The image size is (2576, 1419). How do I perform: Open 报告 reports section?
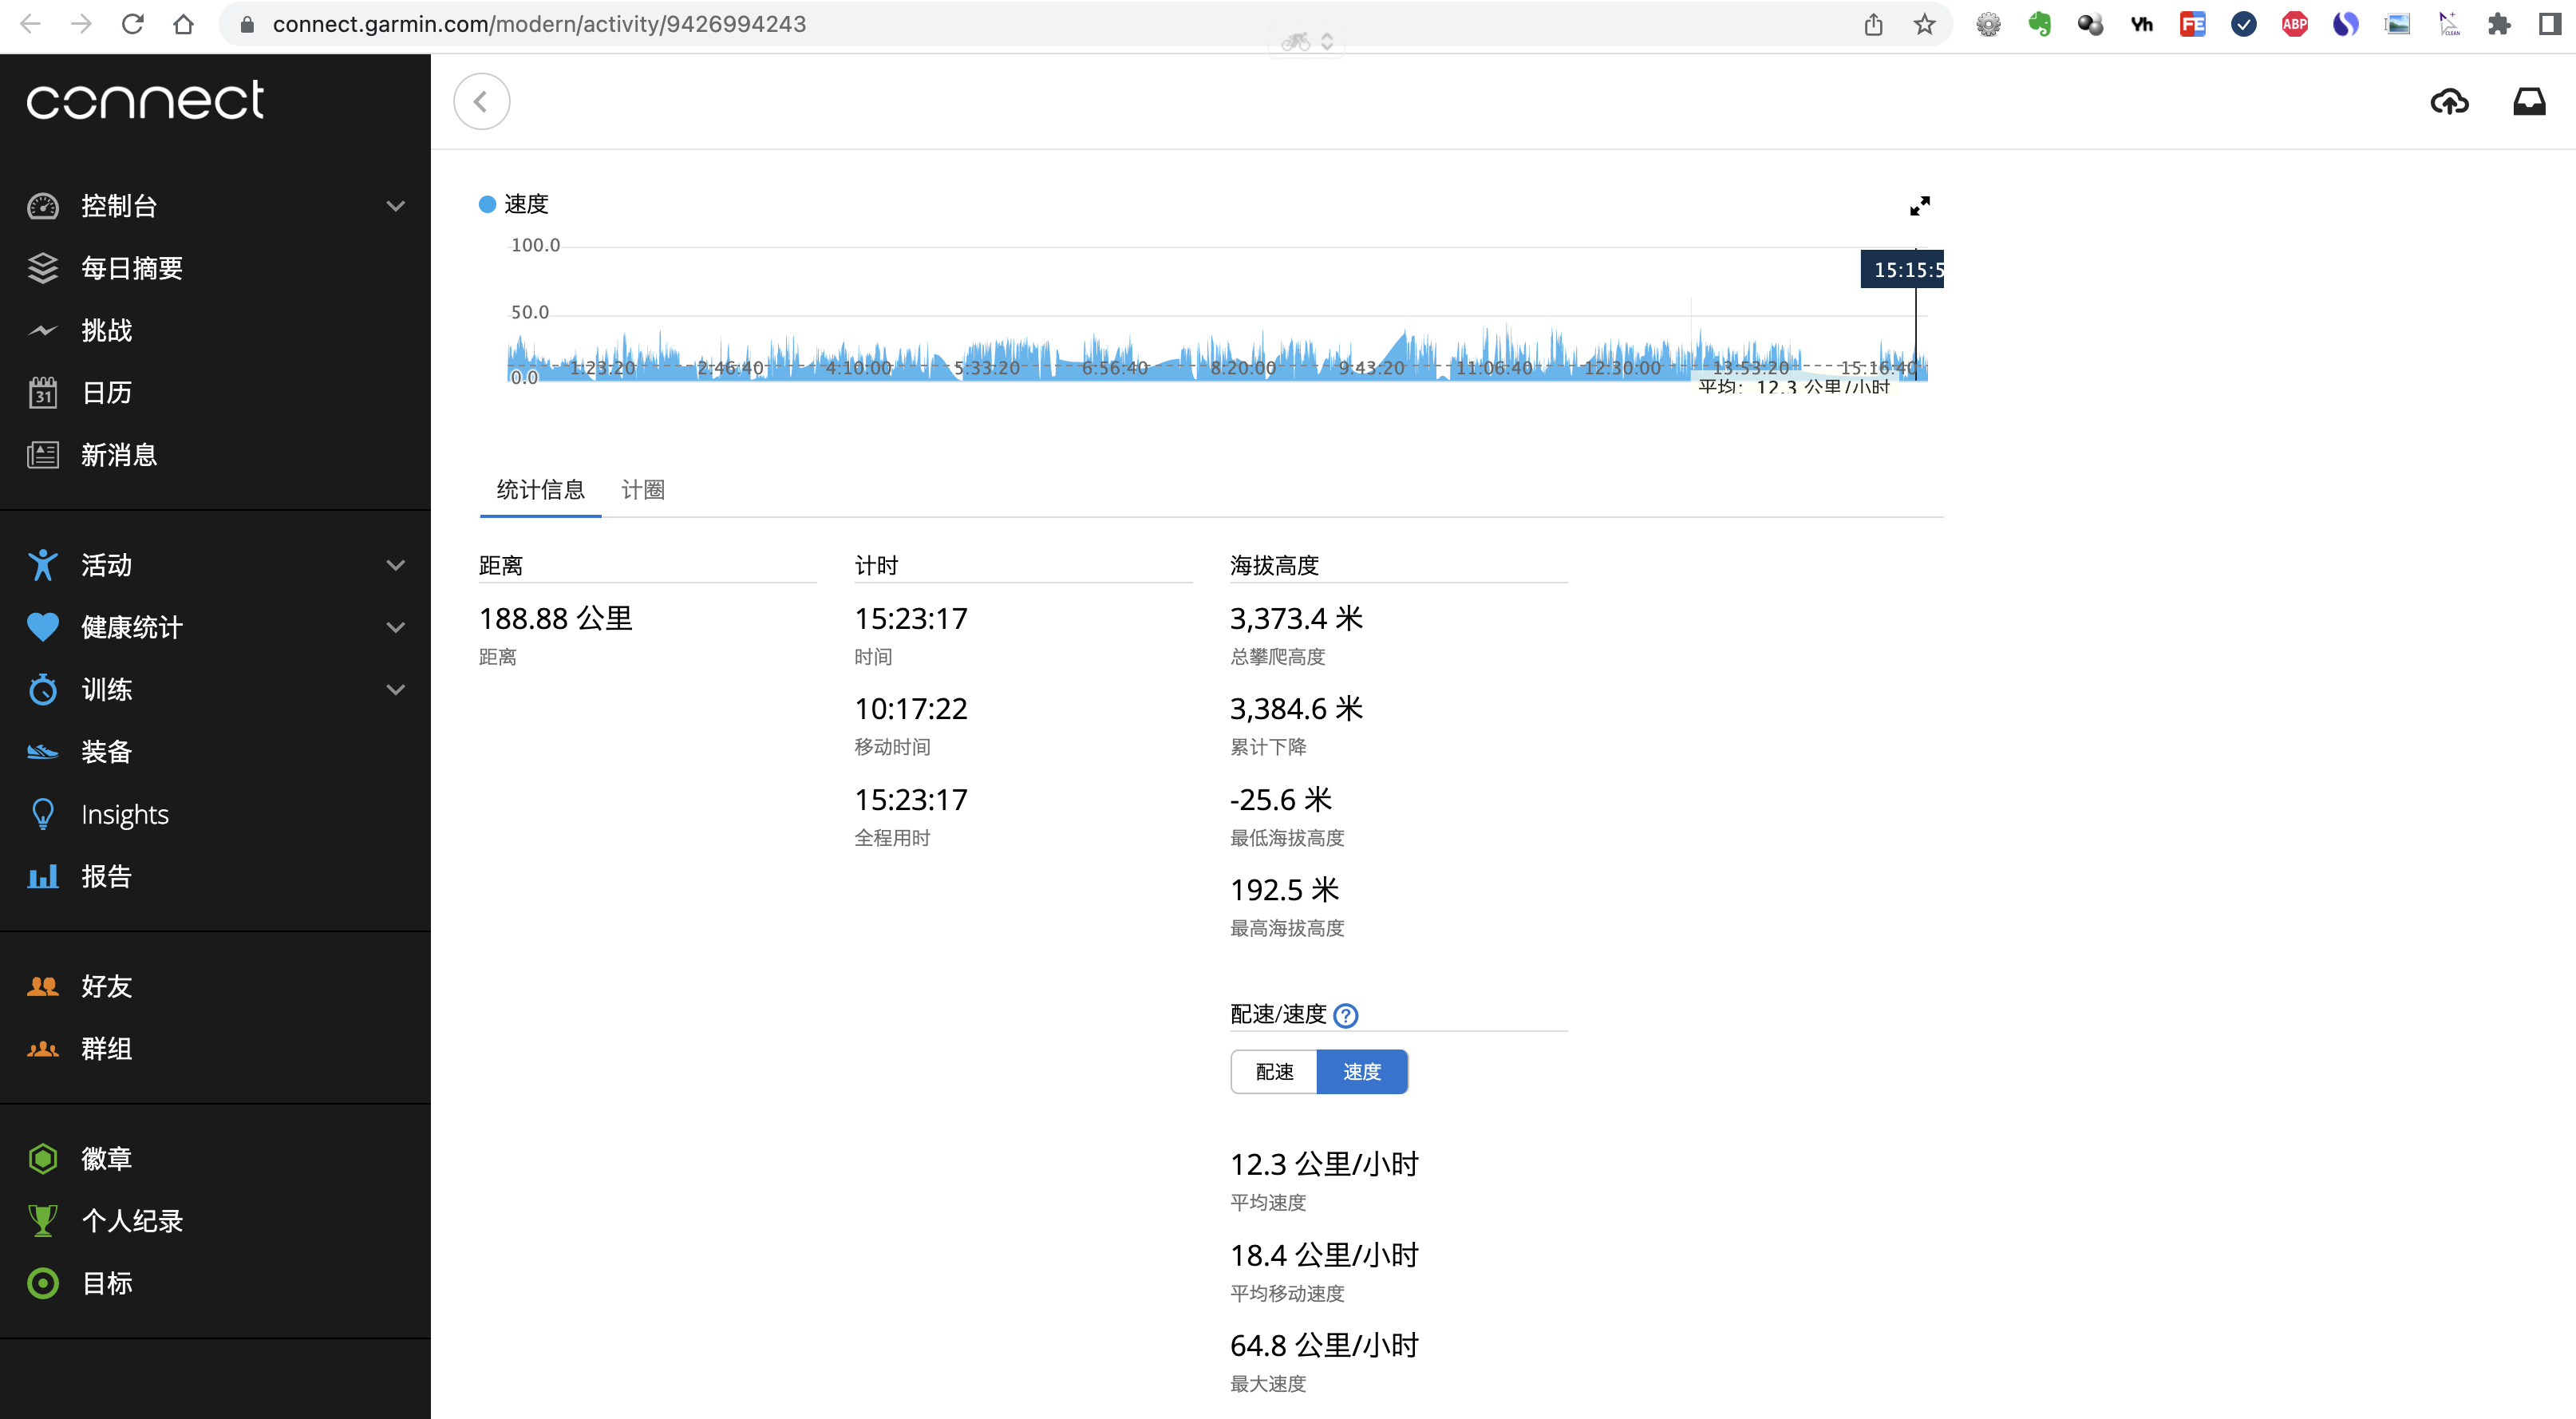(109, 877)
